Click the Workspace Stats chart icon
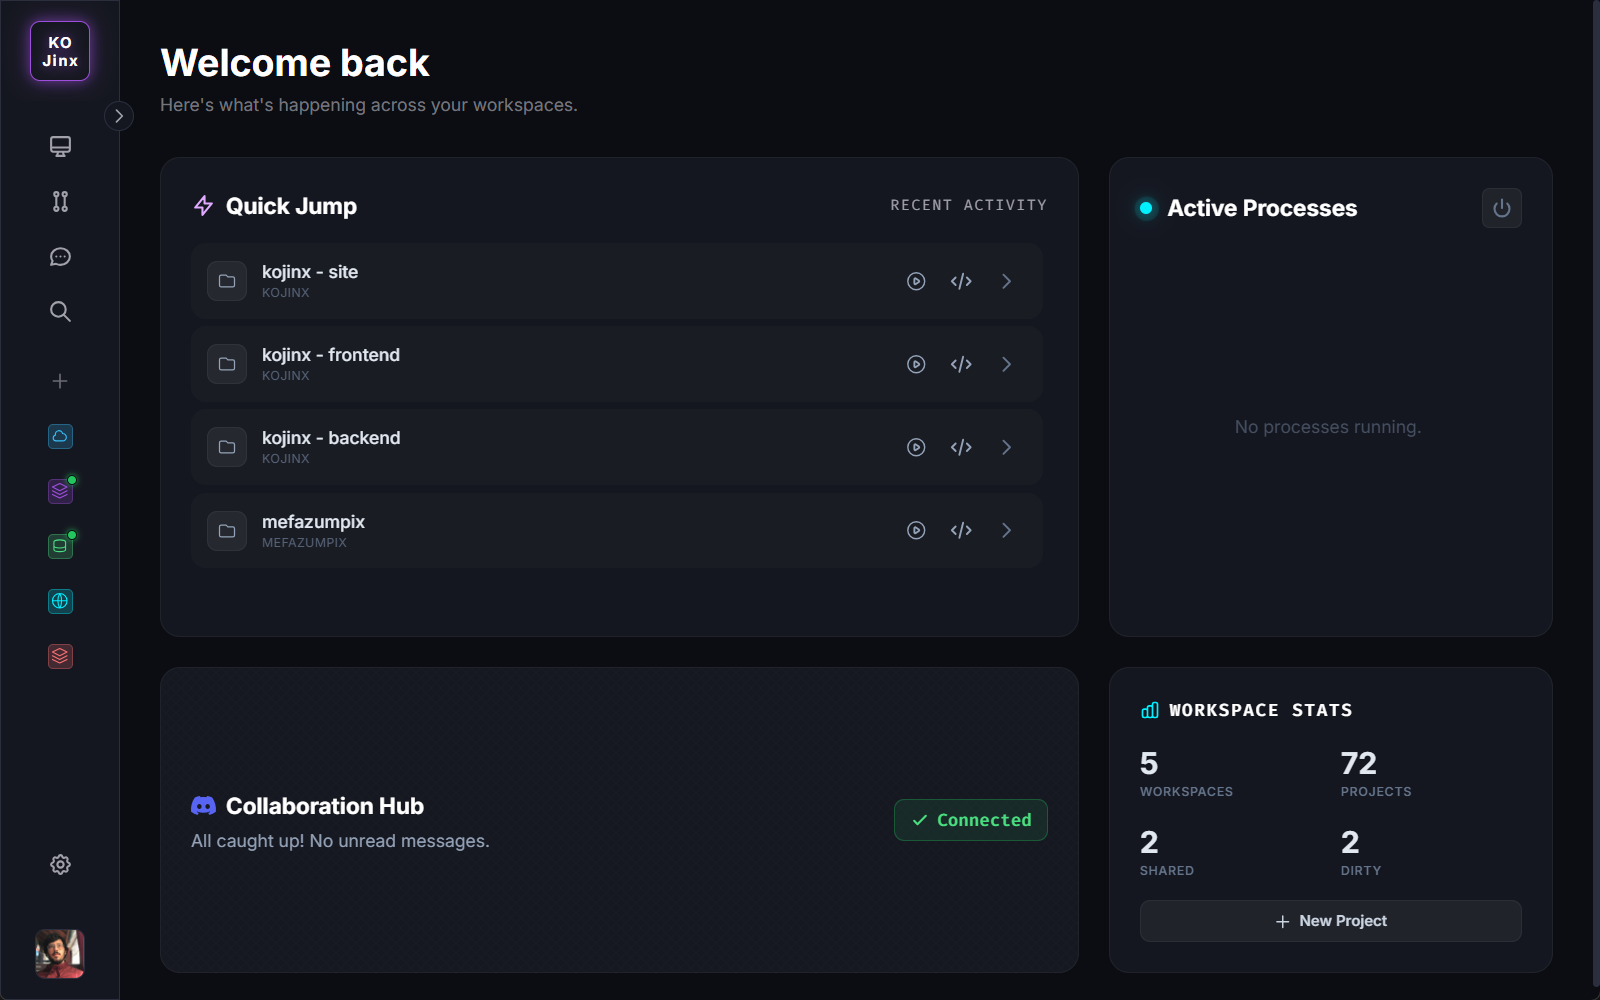Image resolution: width=1600 pixels, height=1000 pixels. [1150, 710]
